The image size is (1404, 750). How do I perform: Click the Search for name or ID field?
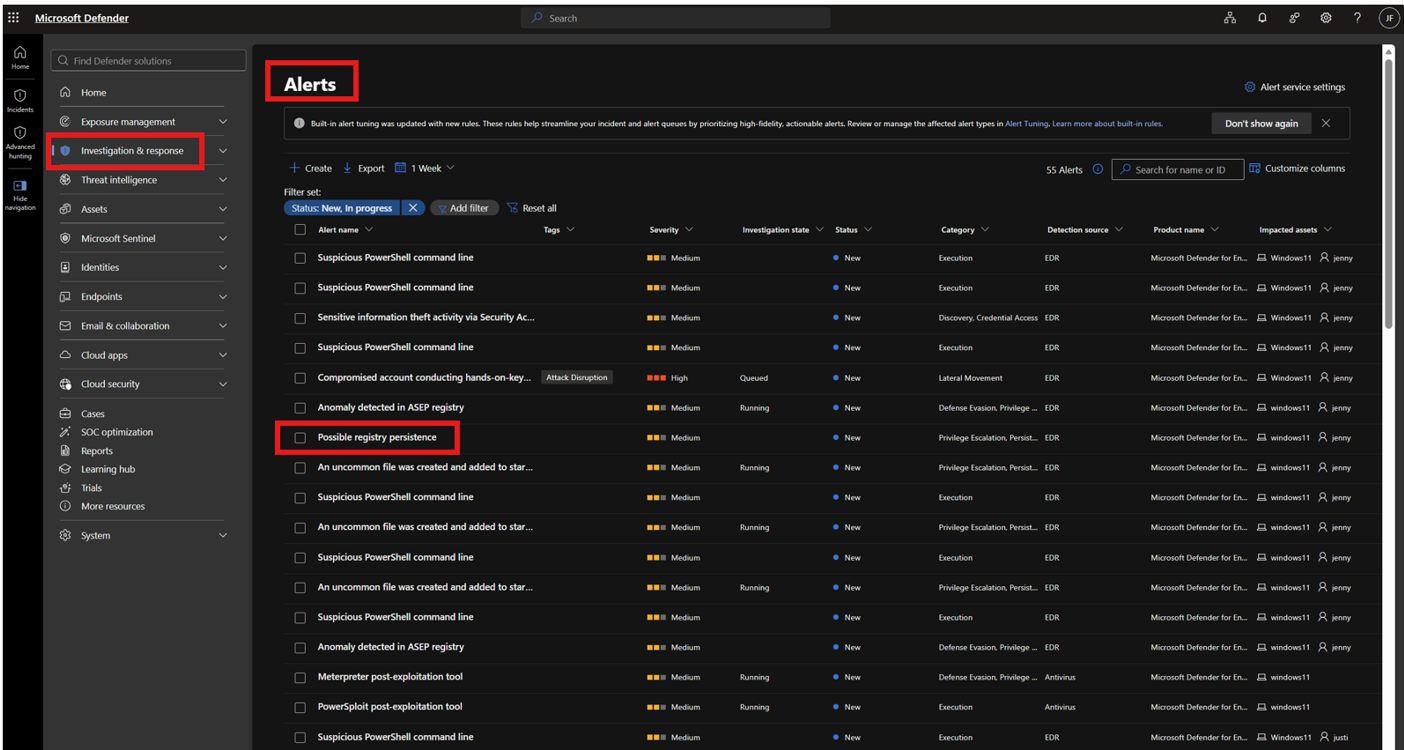pos(1178,169)
